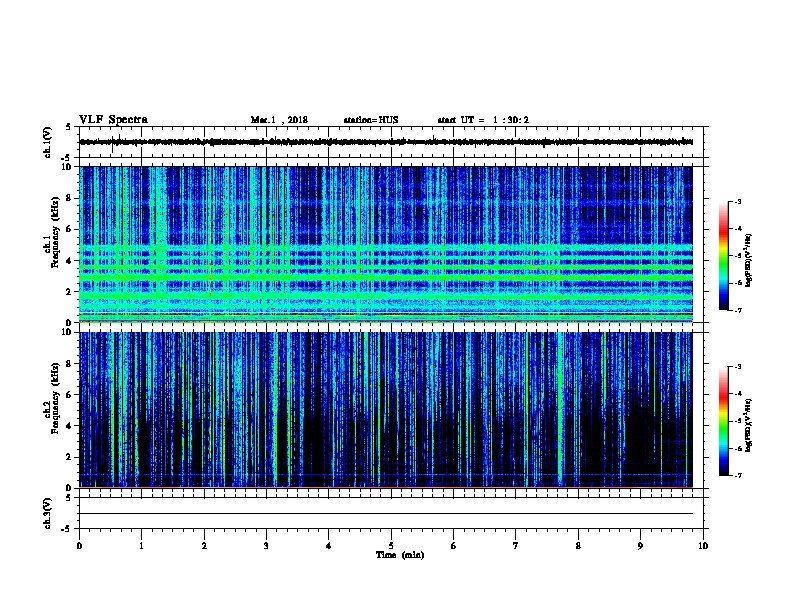Click the "station=HUS" header label
792x612 pixels.
point(371,120)
